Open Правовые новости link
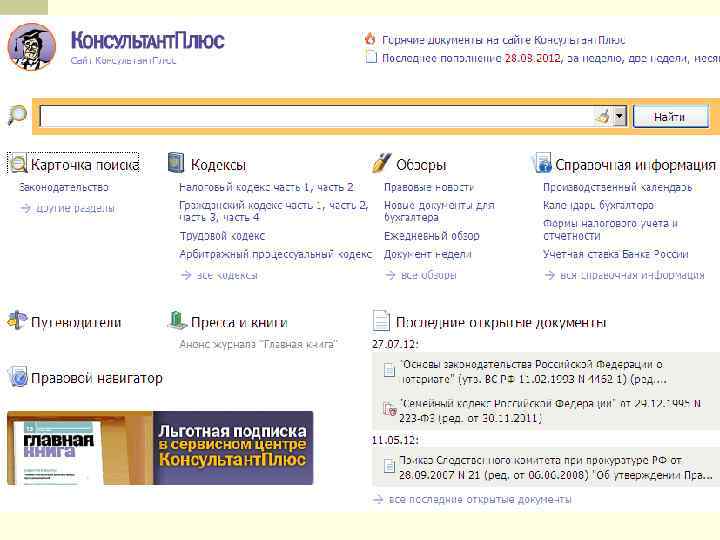Image resolution: width=720 pixels, height=540 pixels. coord(428,187)
